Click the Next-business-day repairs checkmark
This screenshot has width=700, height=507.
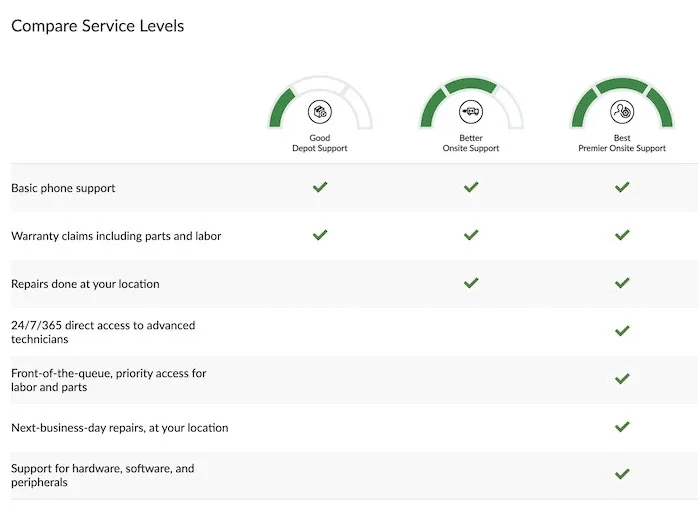[x=622, y=427]
